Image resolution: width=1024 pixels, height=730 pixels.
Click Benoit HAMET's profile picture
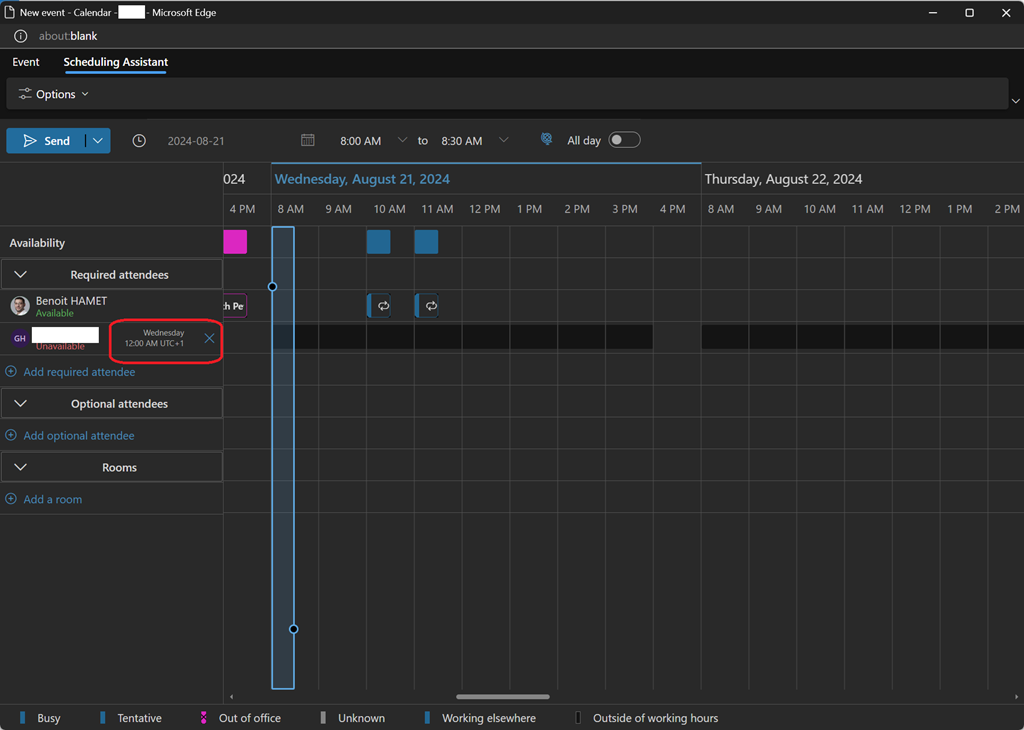pos(20,306)
